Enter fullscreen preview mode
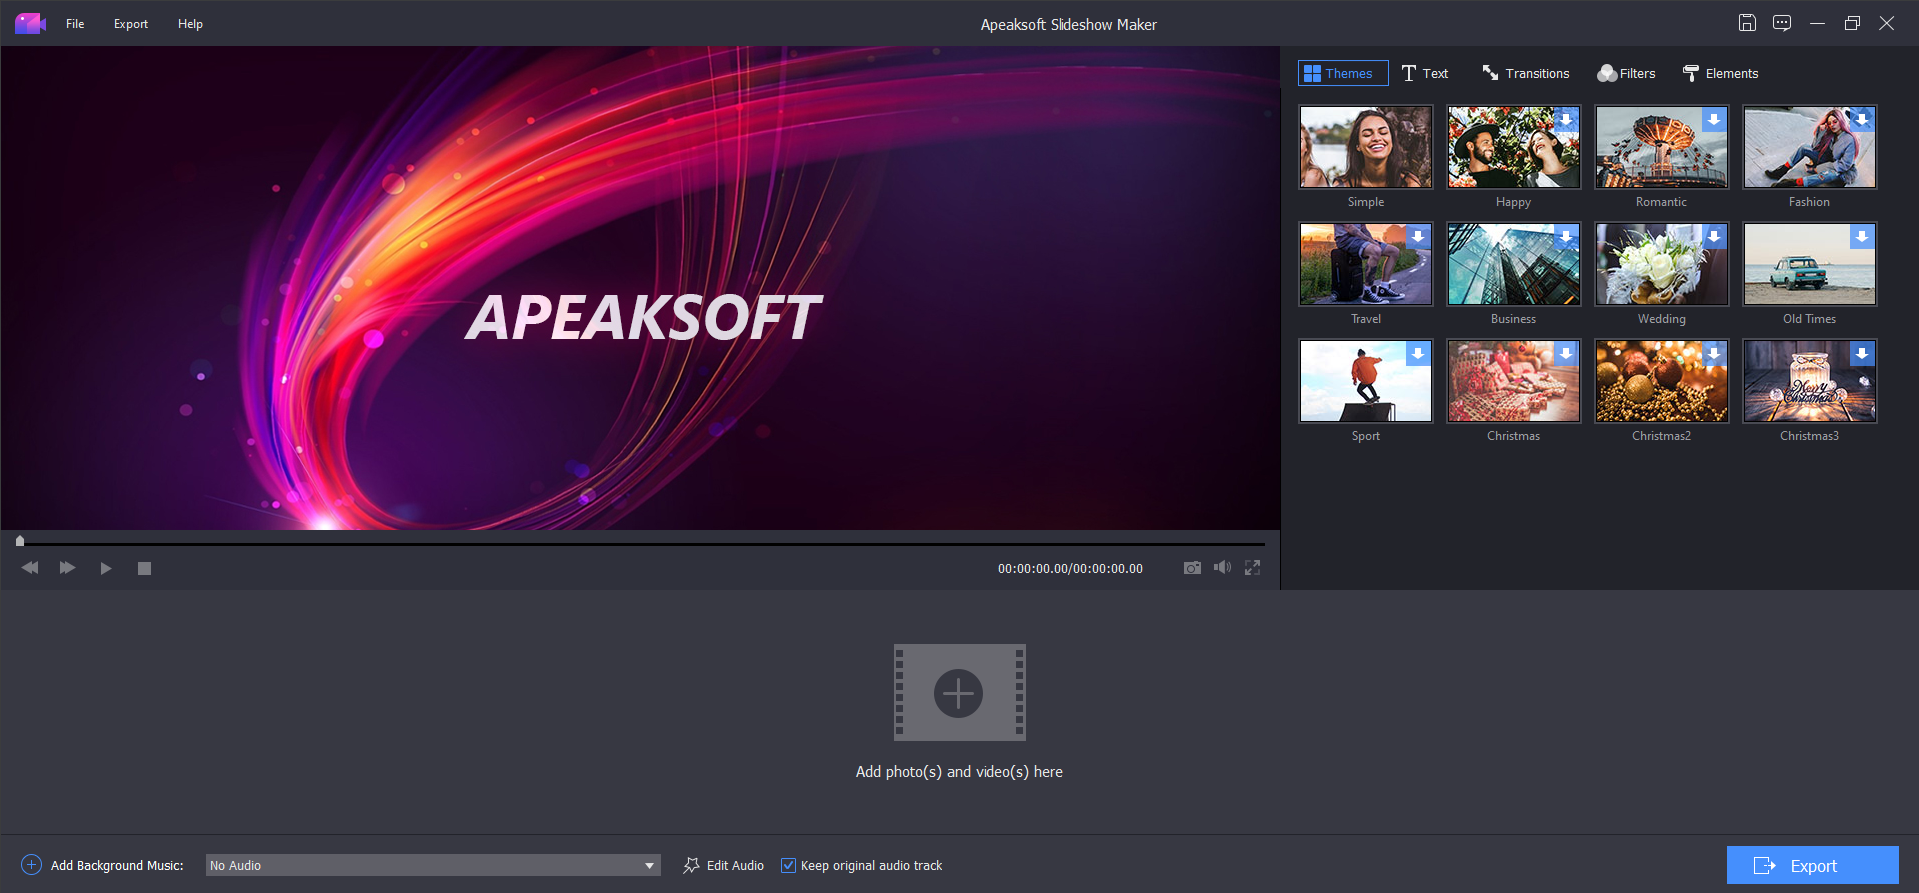 tap(1252, 568)
